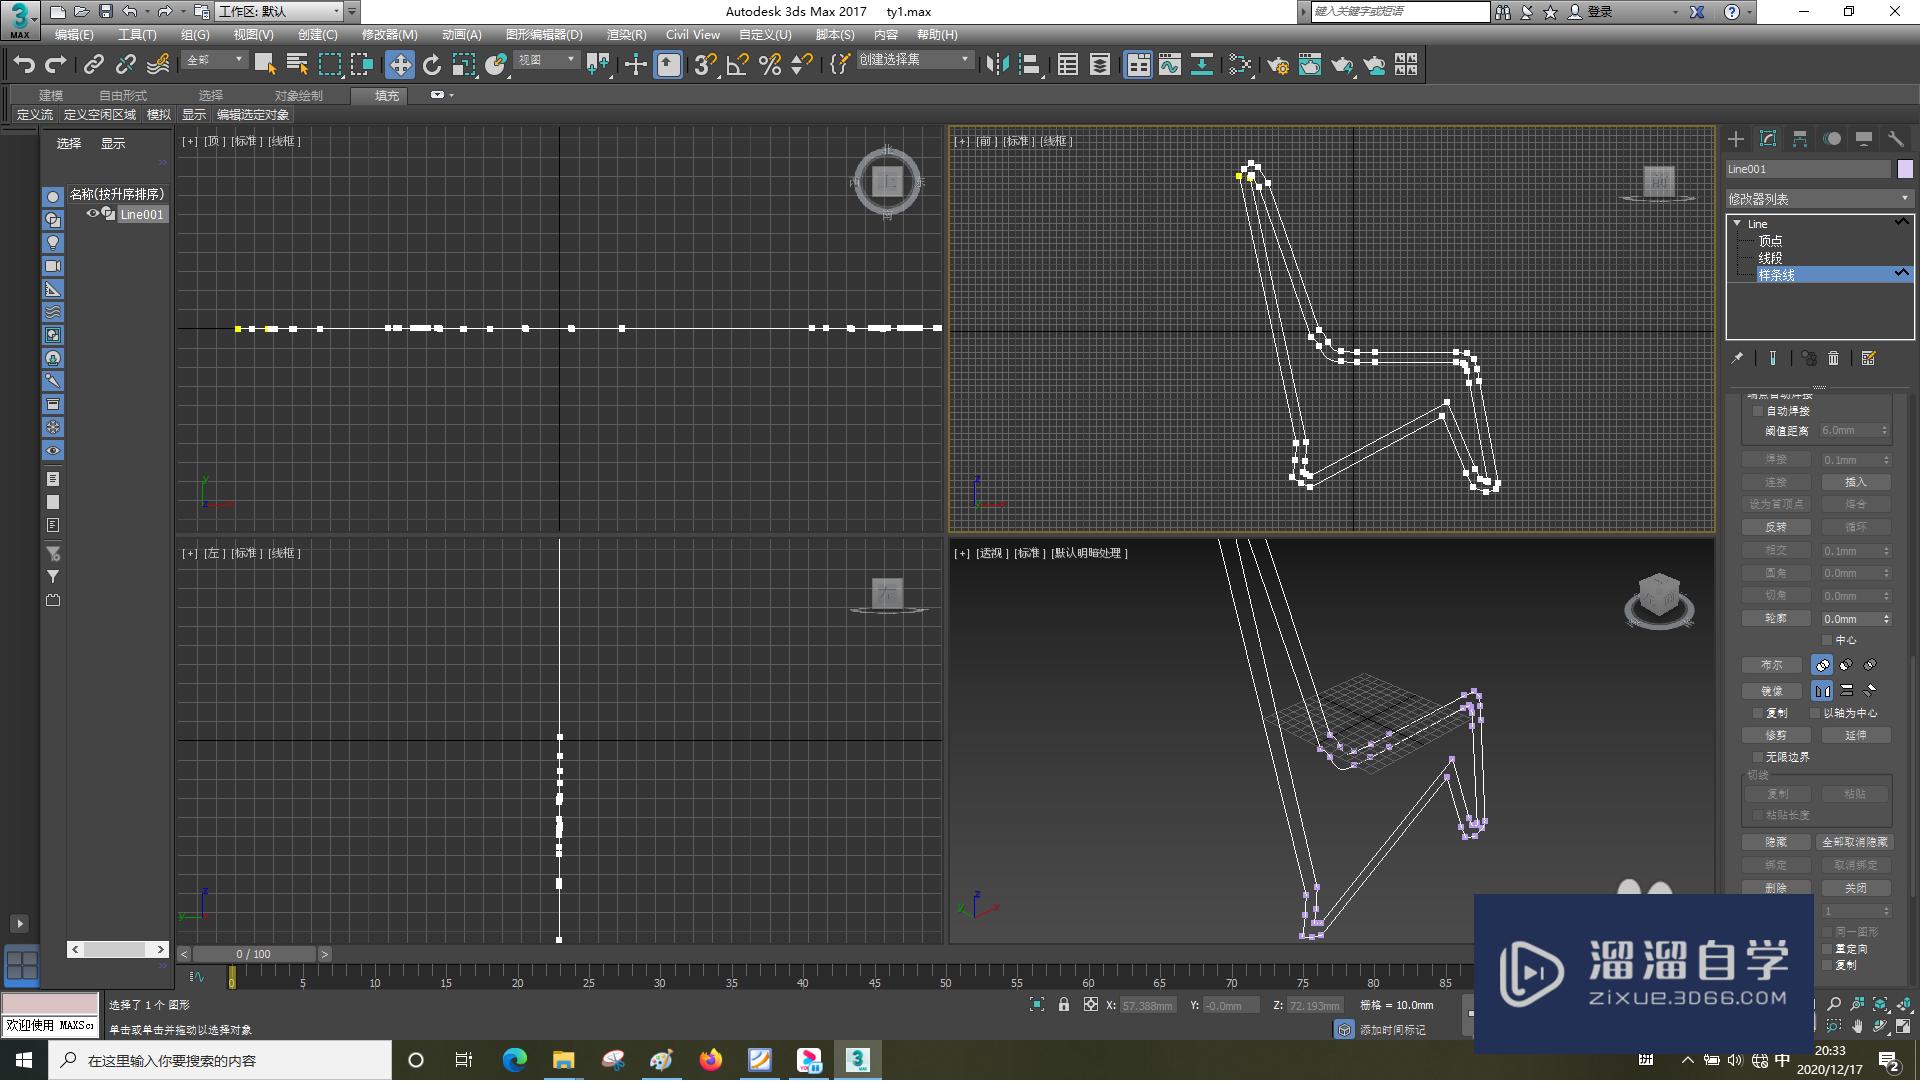Toggle the Angle Snap icon

(738, 65)
